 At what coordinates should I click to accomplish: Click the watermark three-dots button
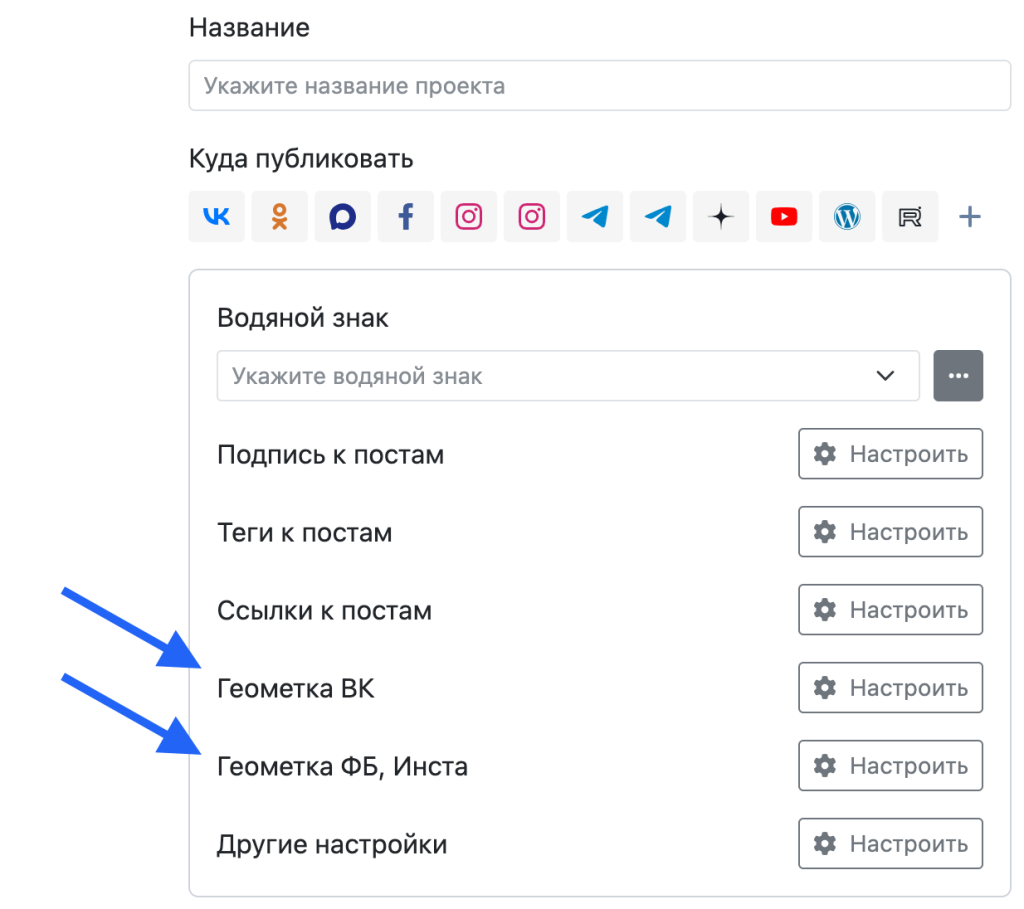coord(958,376)
